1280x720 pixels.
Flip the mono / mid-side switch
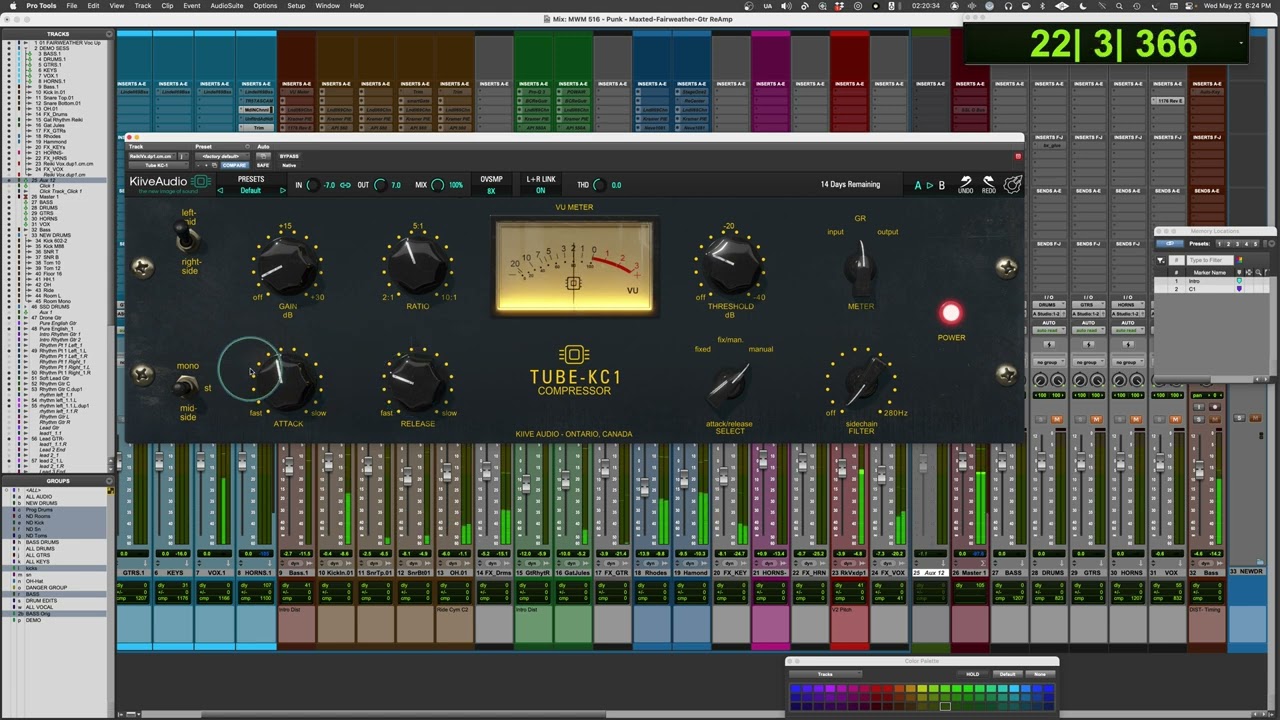point(186,386)
